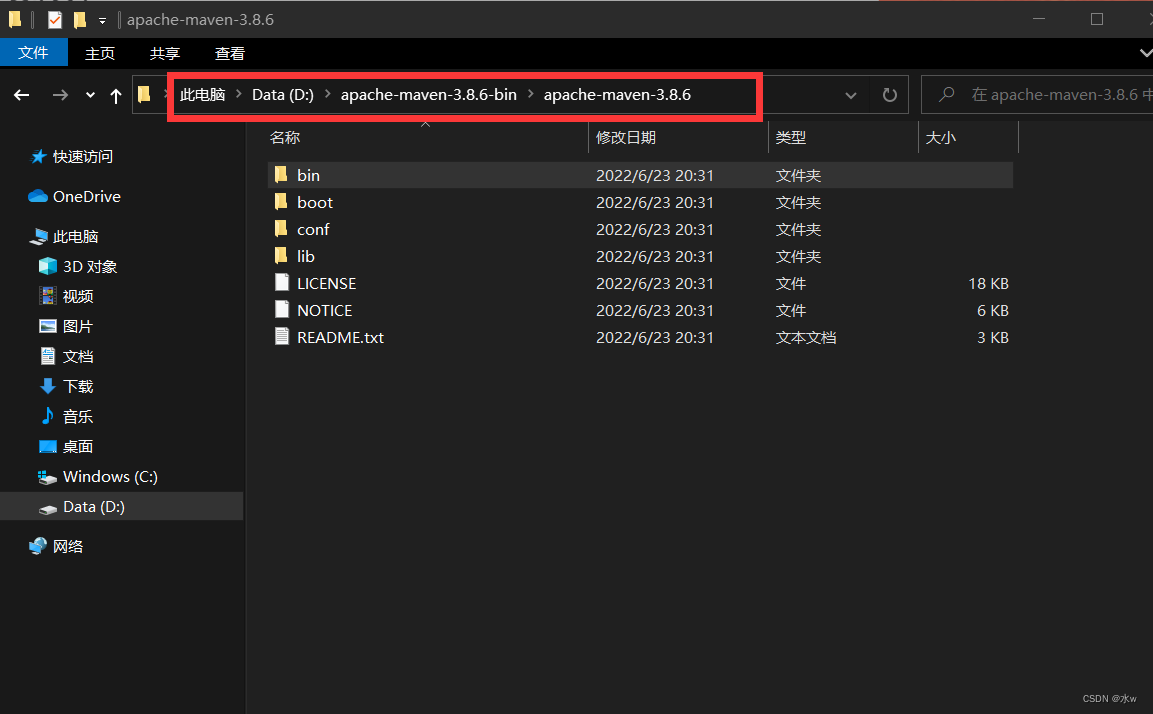The width and height of the screenshot is (1153, 714).
Task: Select the bin folder icon
Action: click(281, 174)
